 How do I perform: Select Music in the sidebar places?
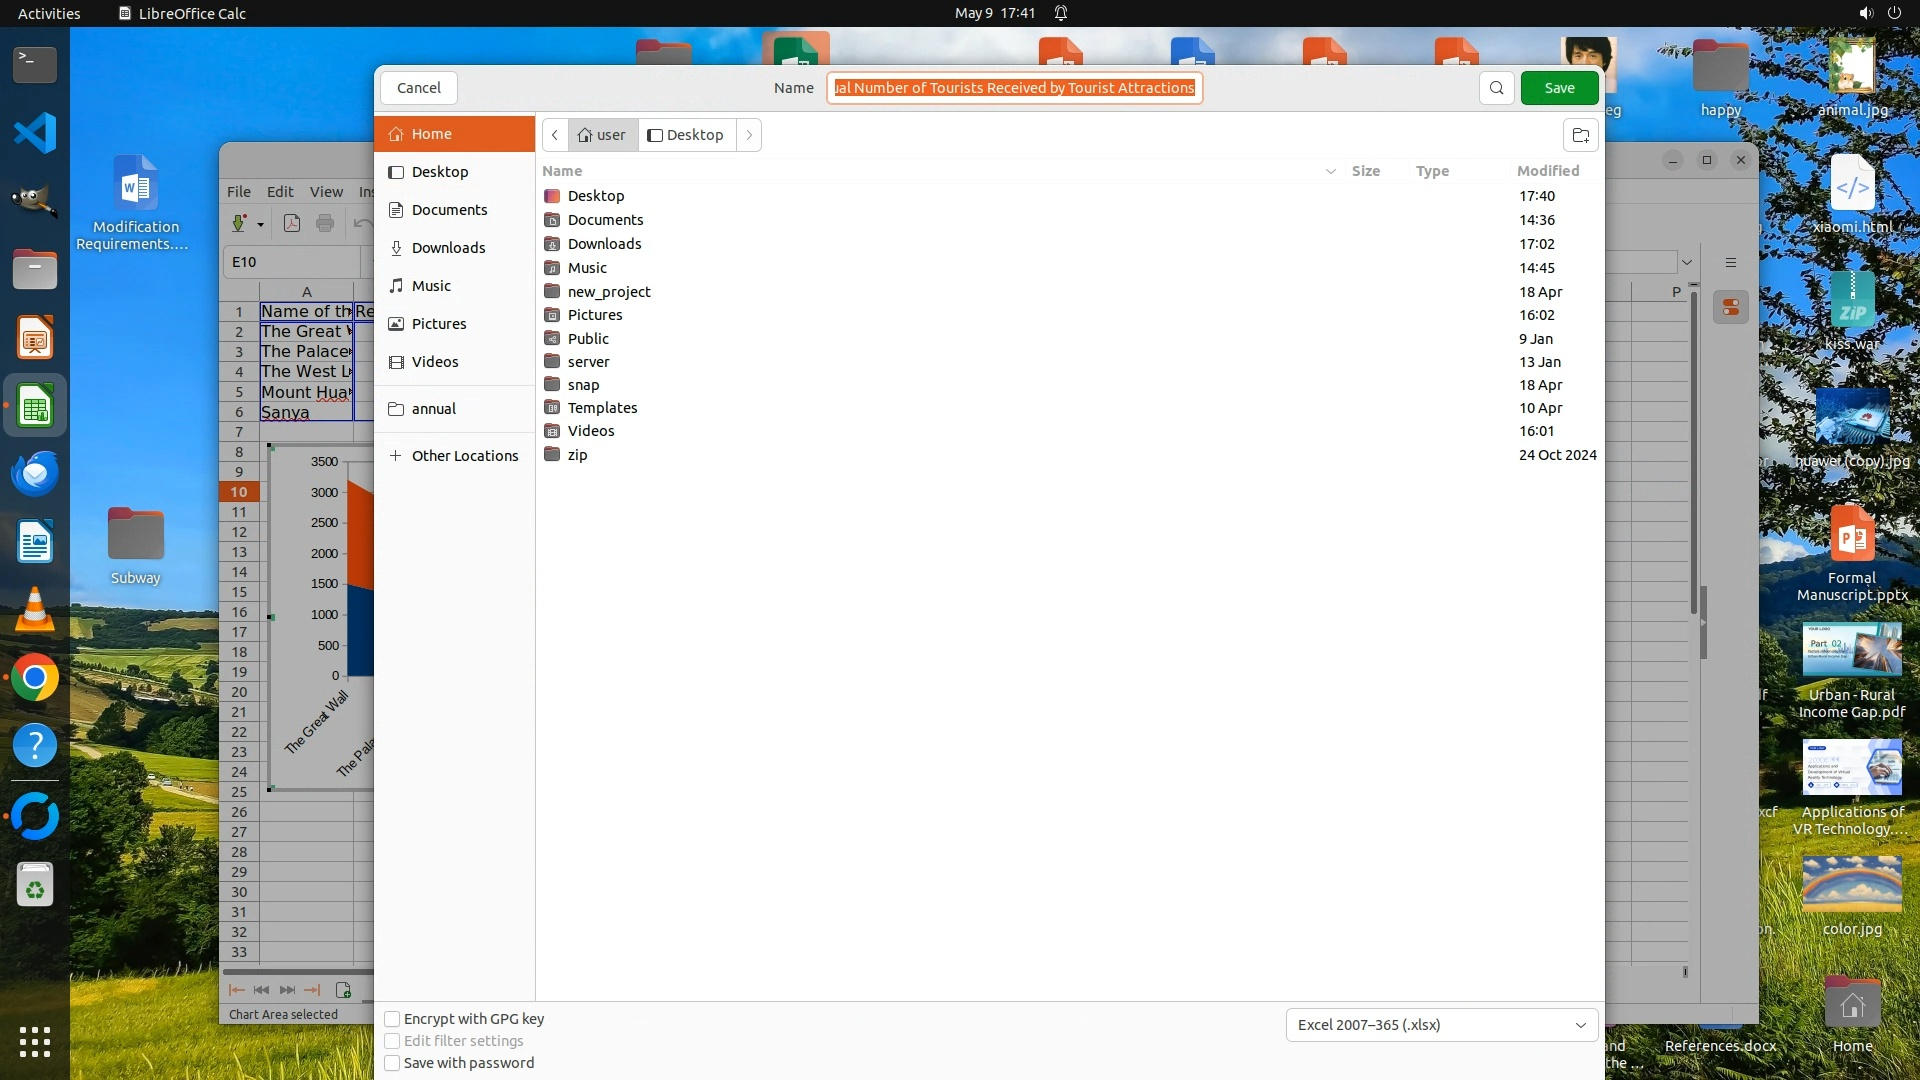[431, 286]
